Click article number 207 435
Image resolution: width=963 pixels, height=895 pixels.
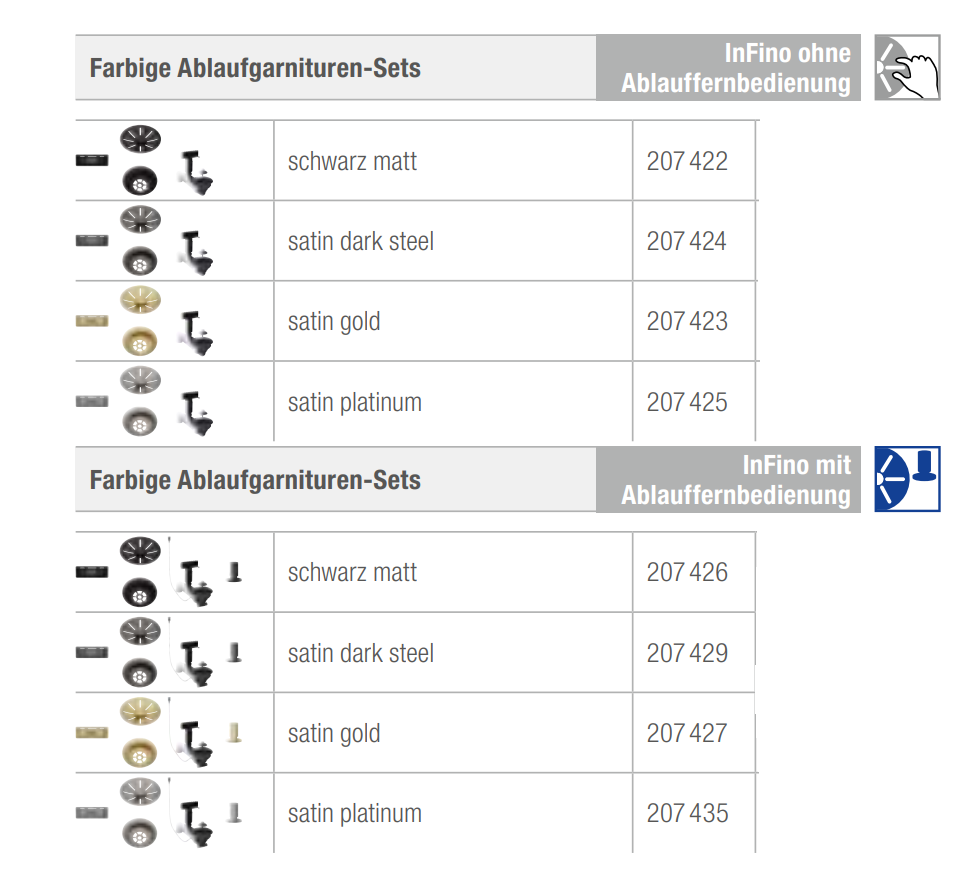pyautogui.click(x=687, y=813)
